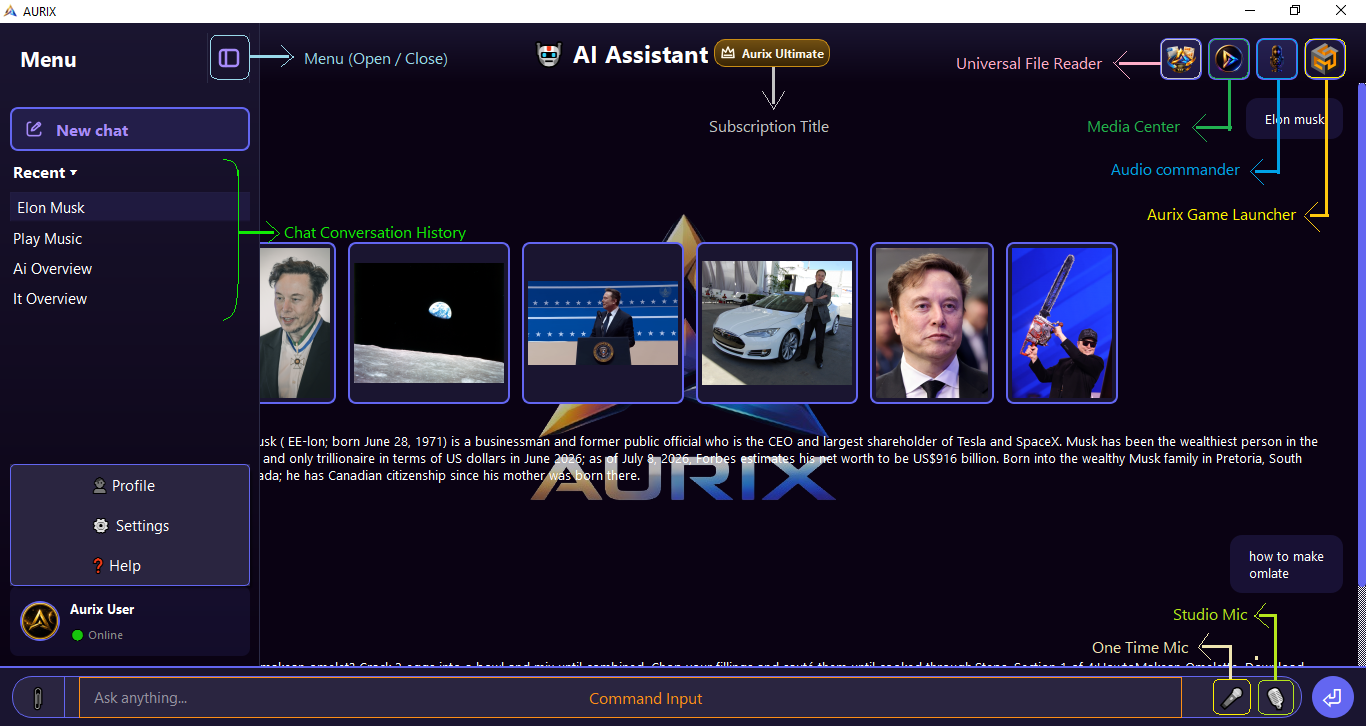The width and height of the screenshot is (1366, 726).
Task: Maximize the AURIX window
Action: [1295, 10]
